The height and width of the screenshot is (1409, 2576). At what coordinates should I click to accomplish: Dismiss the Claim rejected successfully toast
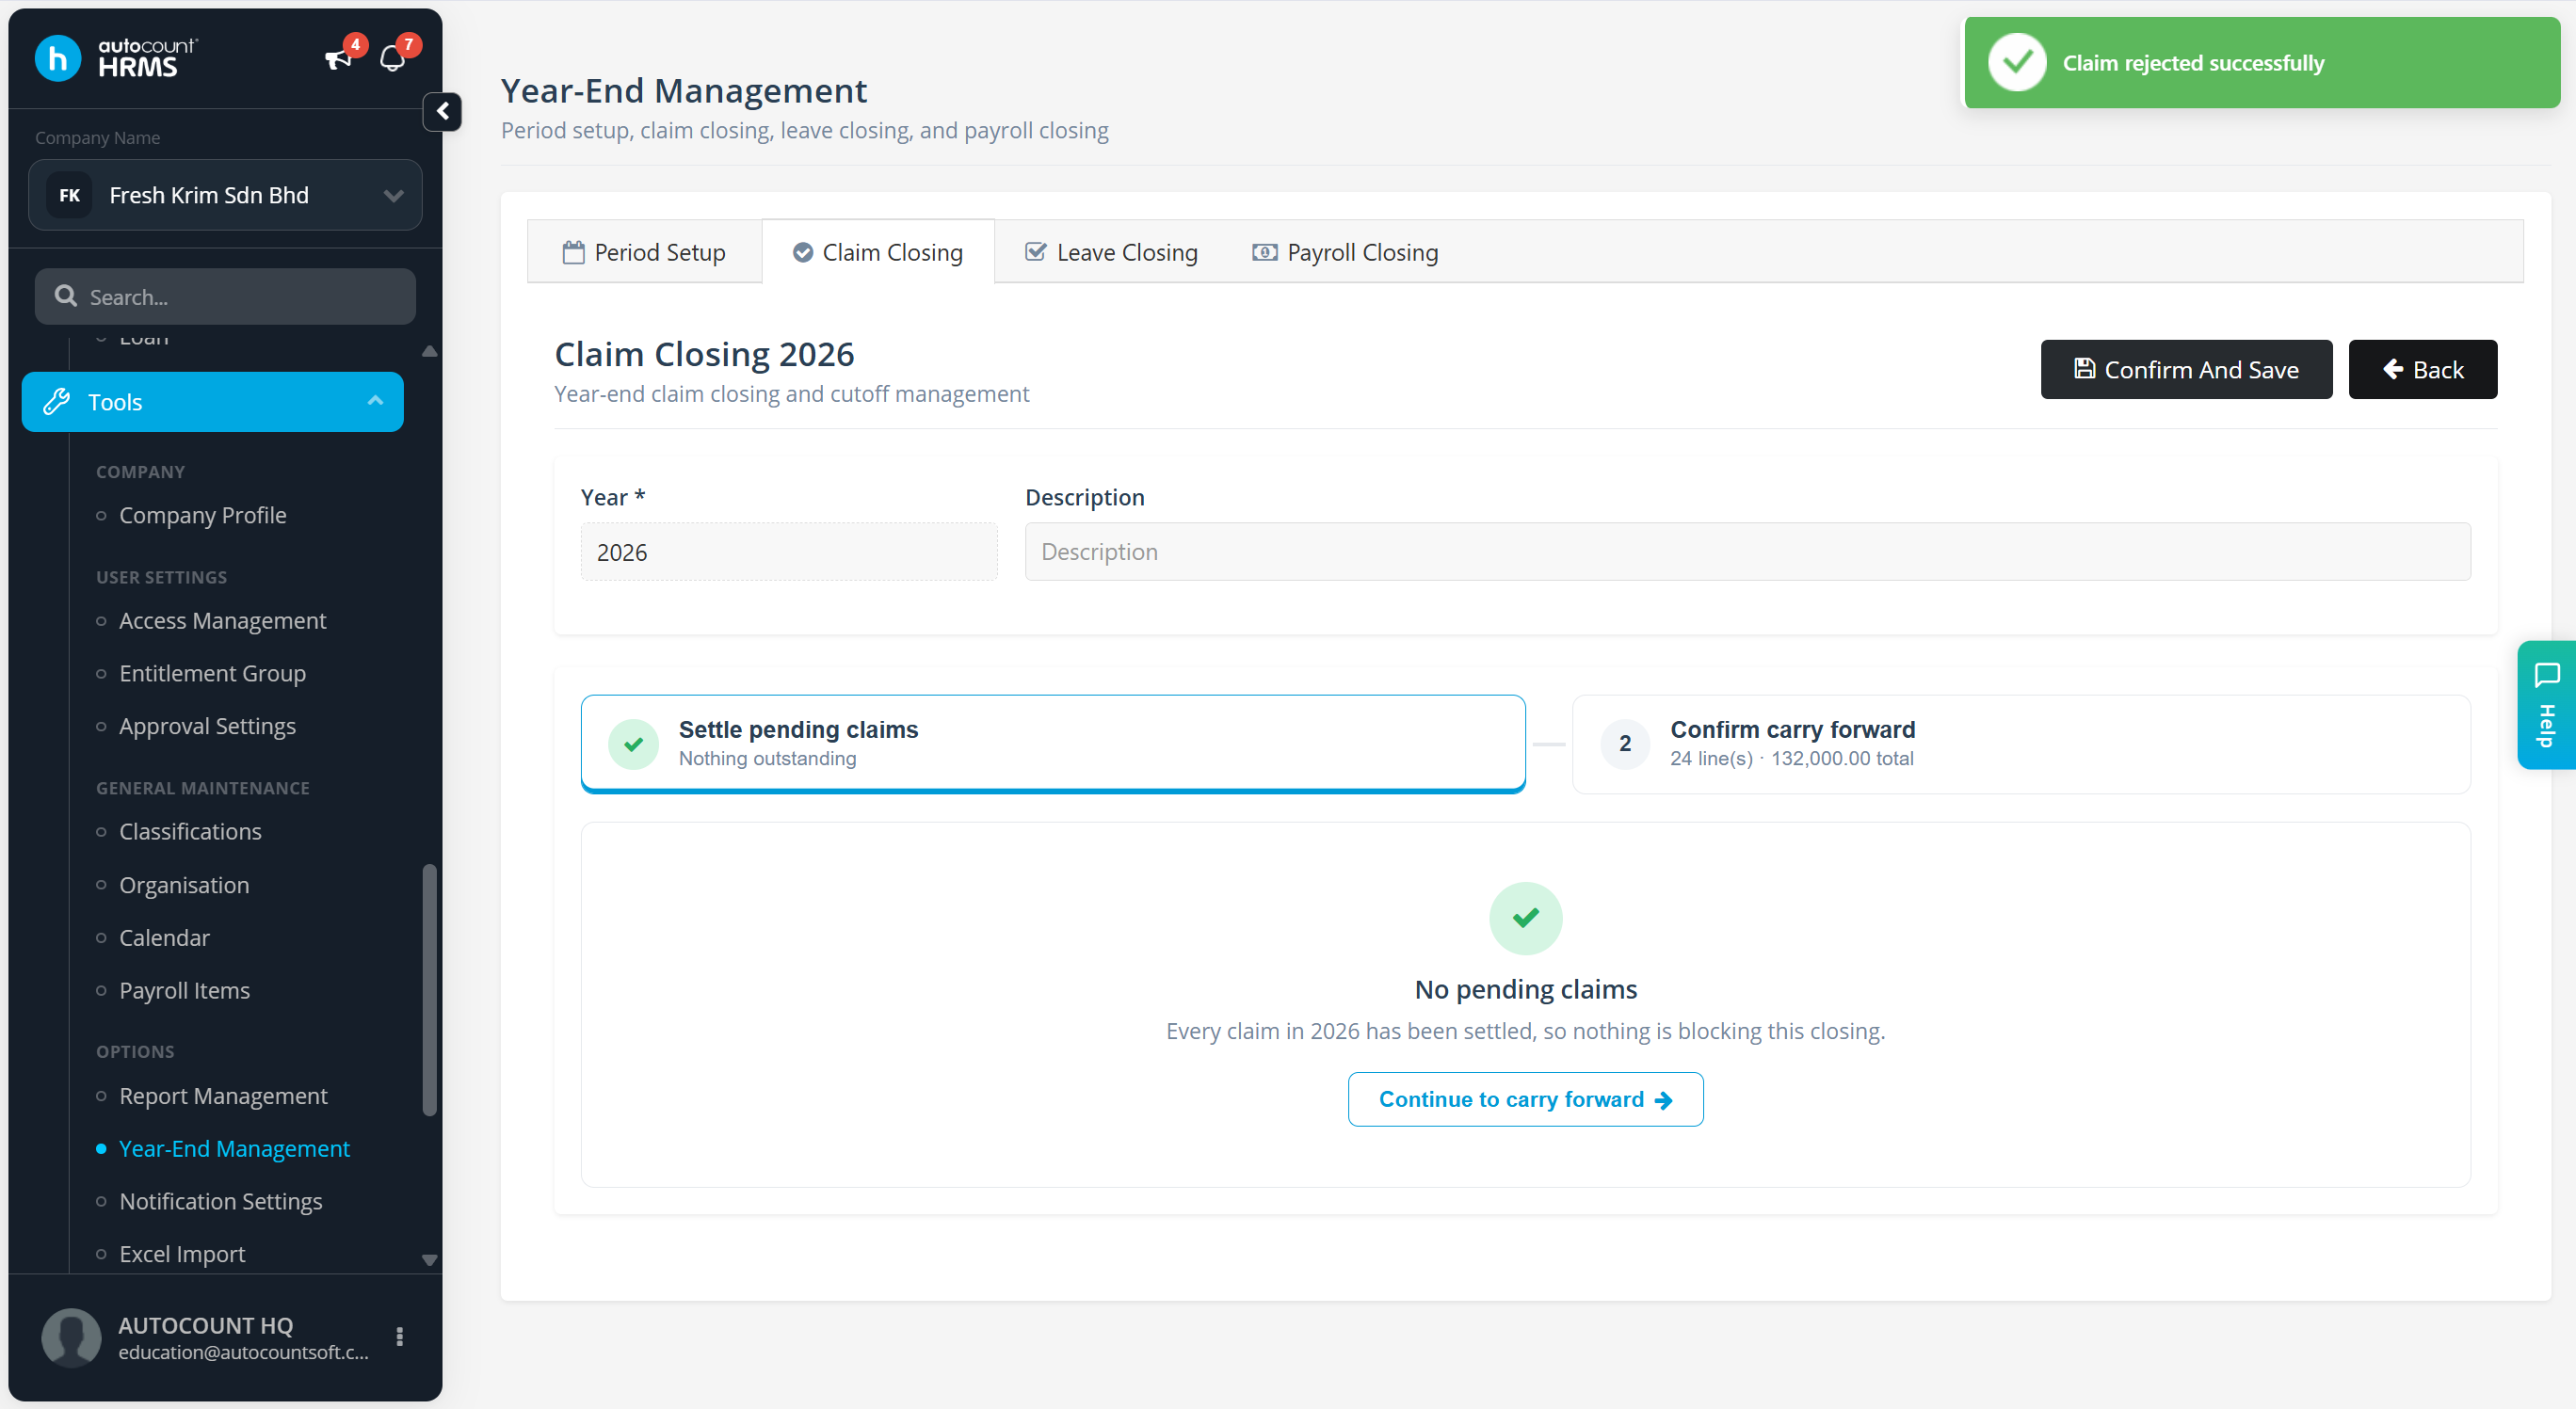2261,63
